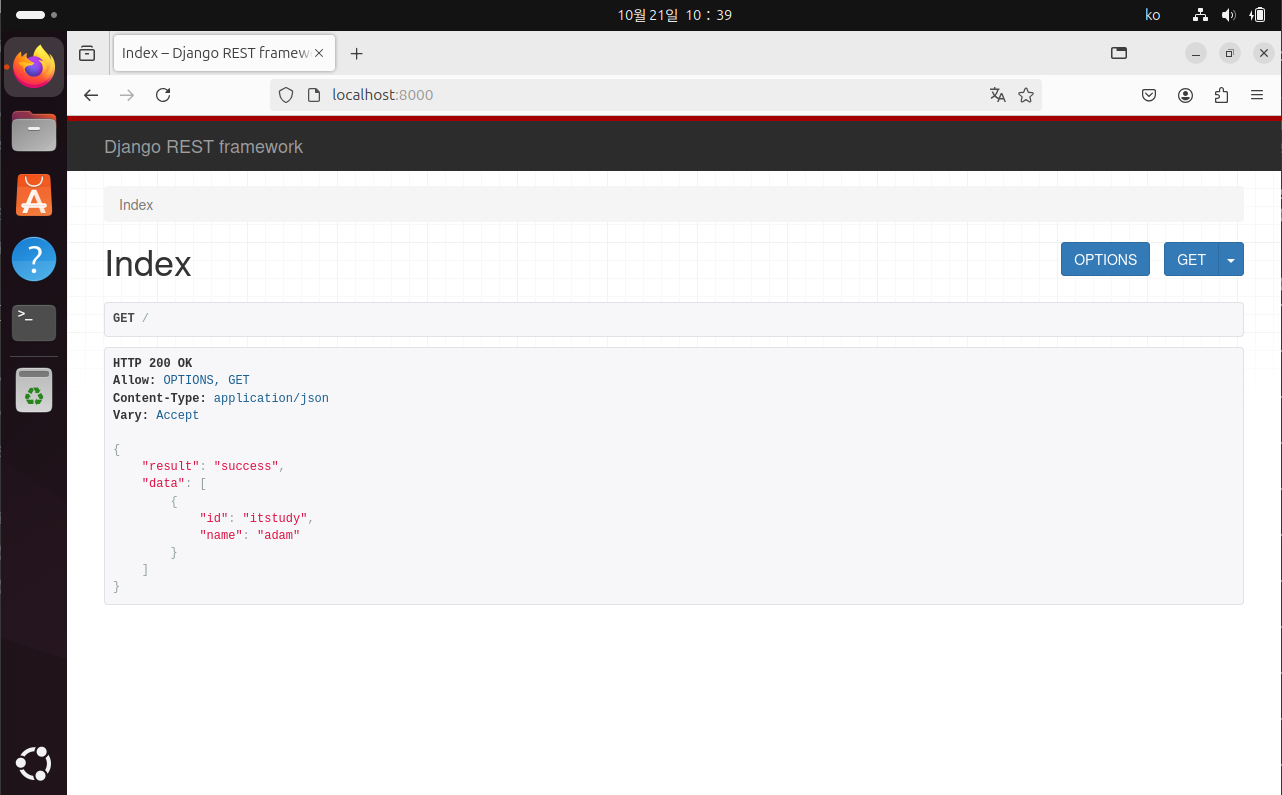Viewport: 1282px width, 795px height.
Task: Click the "success" result value in the JSON
Action: click(x=246, y=466)
